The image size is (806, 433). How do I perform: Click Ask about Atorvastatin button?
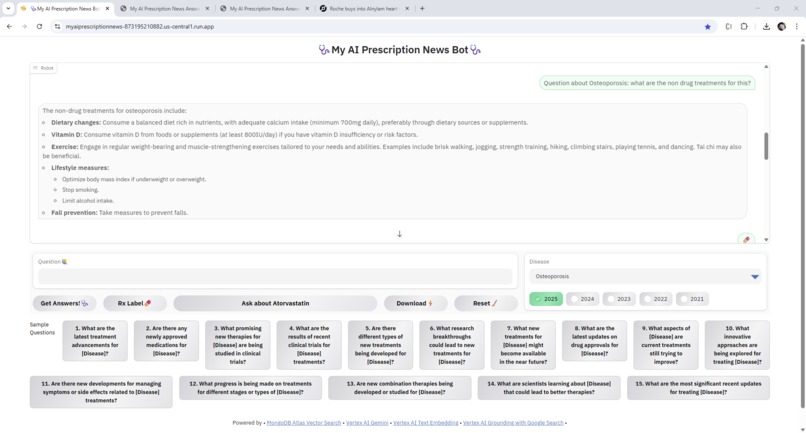(x=275, y=303)
